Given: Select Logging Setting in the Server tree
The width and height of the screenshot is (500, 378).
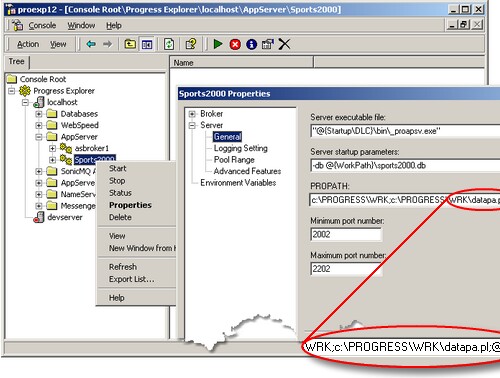Looking at the screenshot, I should point(241,148).
